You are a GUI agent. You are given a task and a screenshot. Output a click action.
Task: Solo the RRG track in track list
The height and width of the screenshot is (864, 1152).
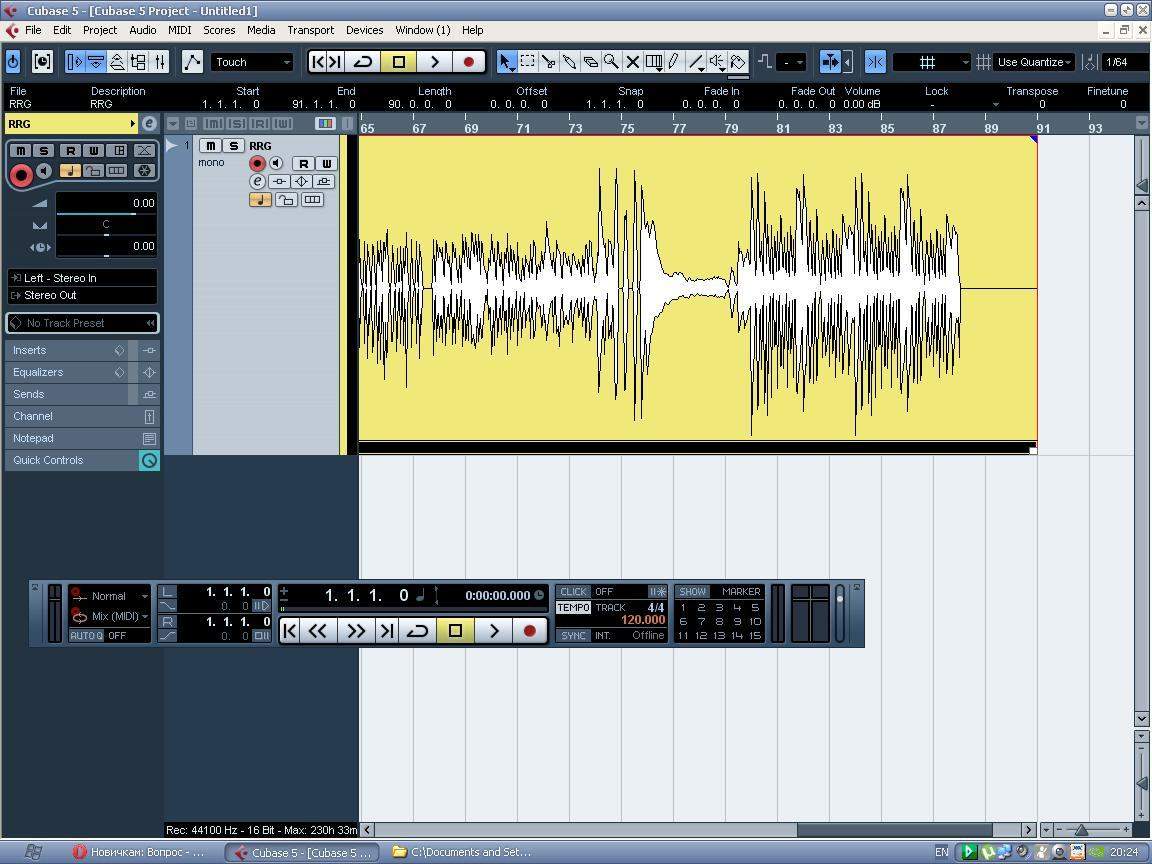point(233,146)
